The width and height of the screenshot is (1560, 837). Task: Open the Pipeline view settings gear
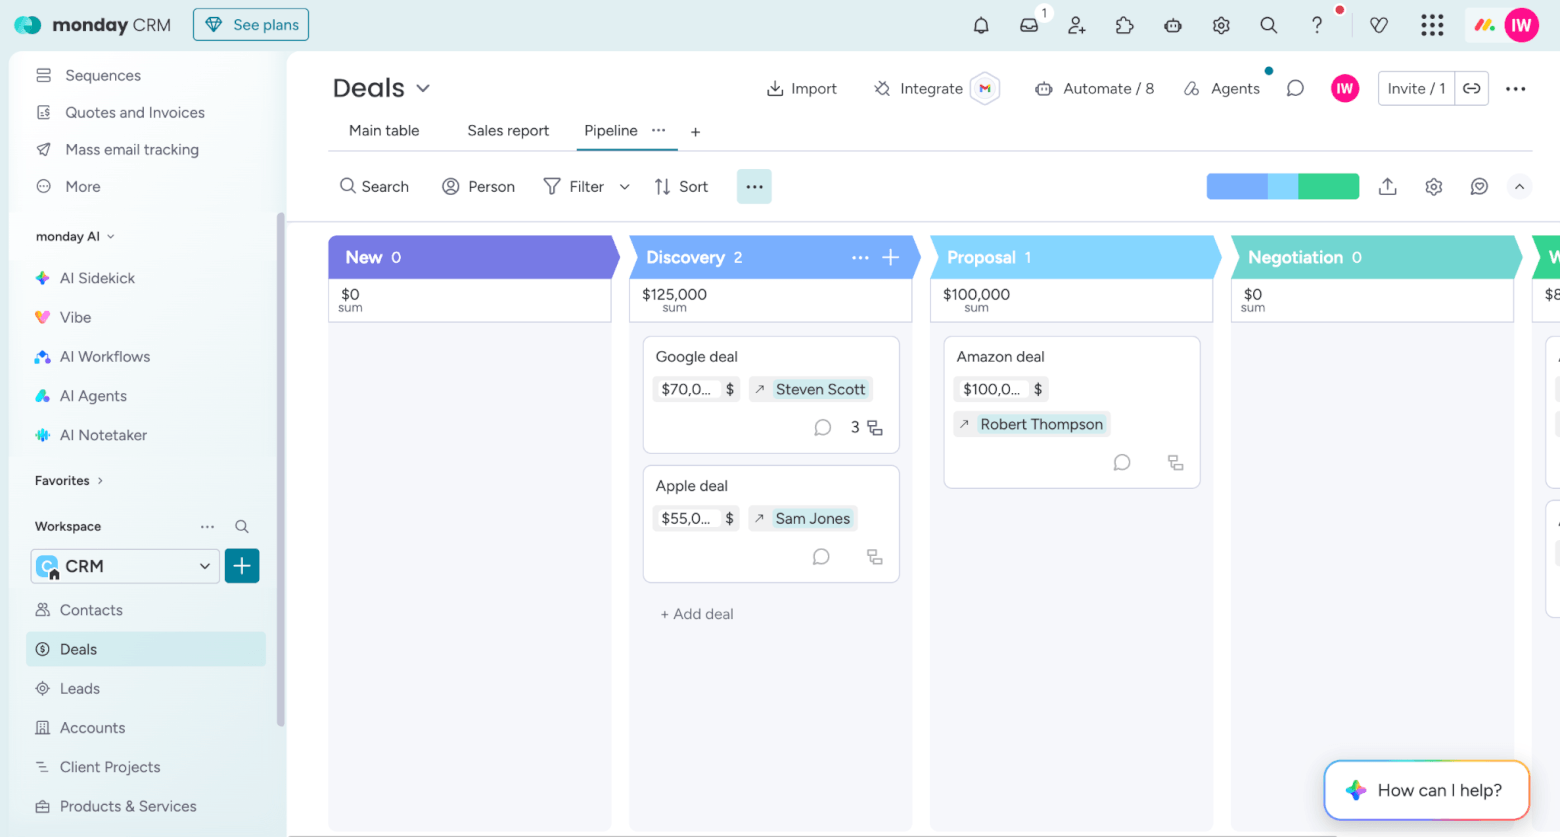click(x=1434, y=186)
